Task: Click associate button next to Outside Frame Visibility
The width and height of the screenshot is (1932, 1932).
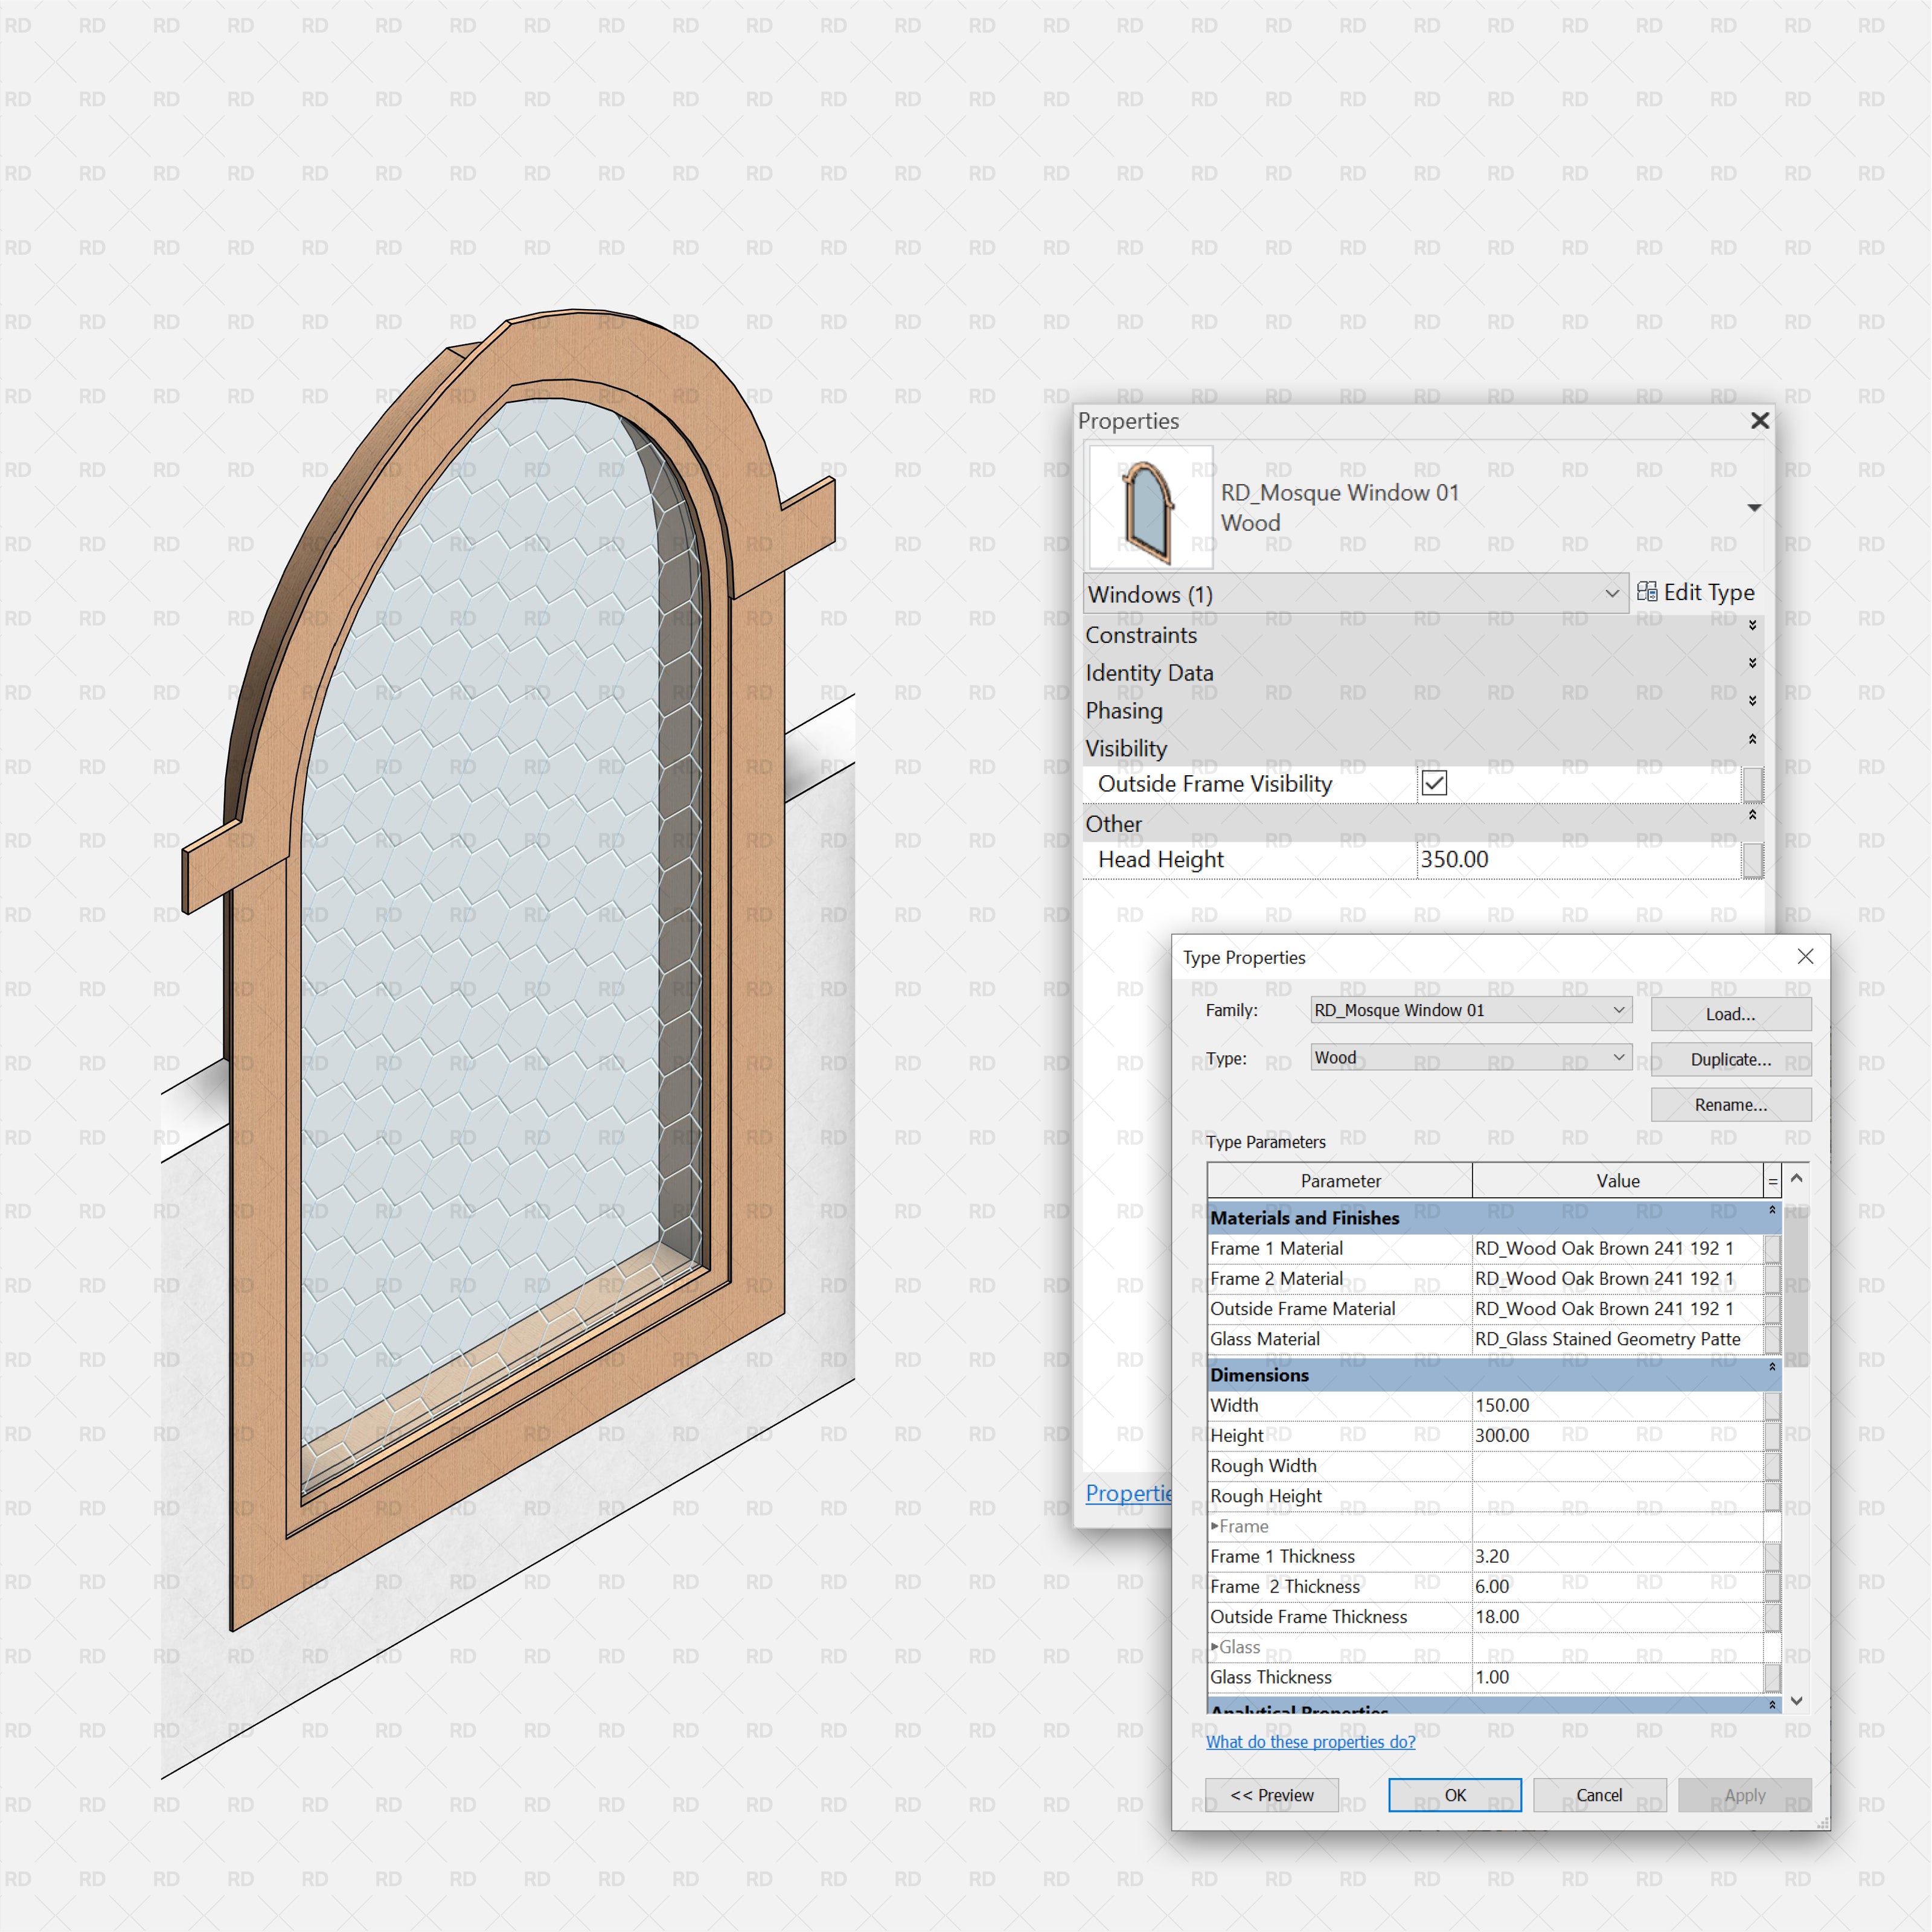Action: (1753, 784)
